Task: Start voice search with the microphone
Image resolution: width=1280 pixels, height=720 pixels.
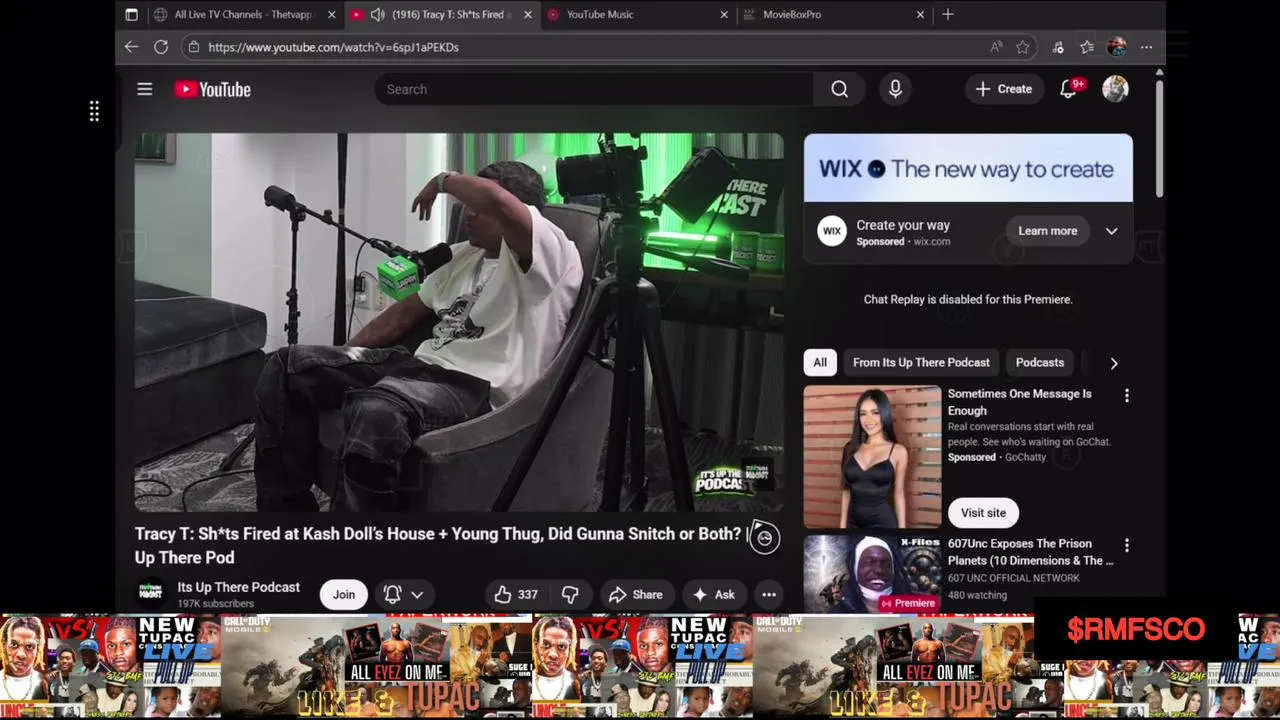Action: pos(895,89)
